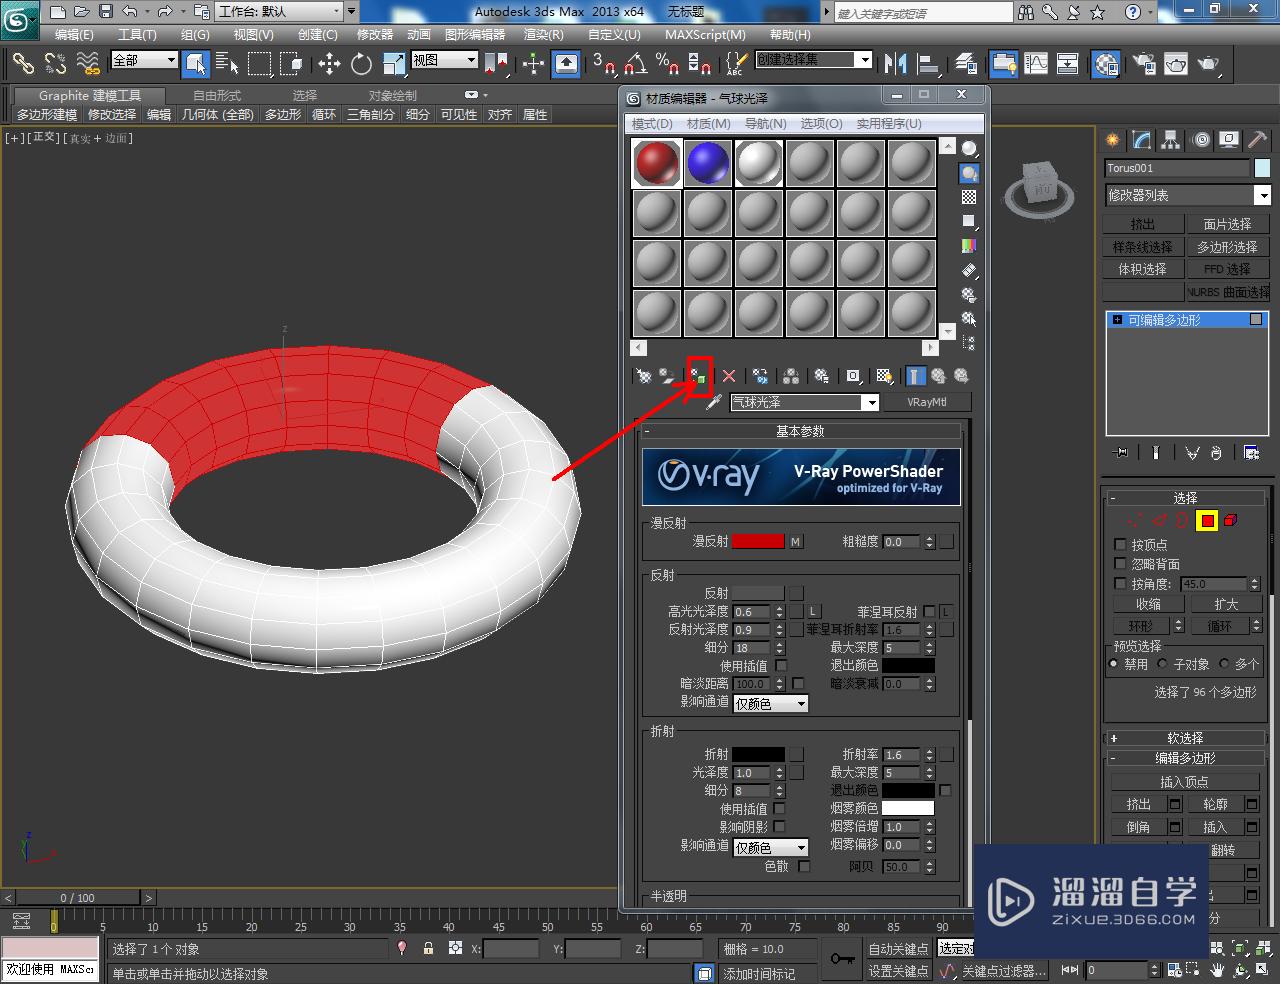Toggle reflection 使用插值 checkbox

pyautogui.click(x=781, y=665)
